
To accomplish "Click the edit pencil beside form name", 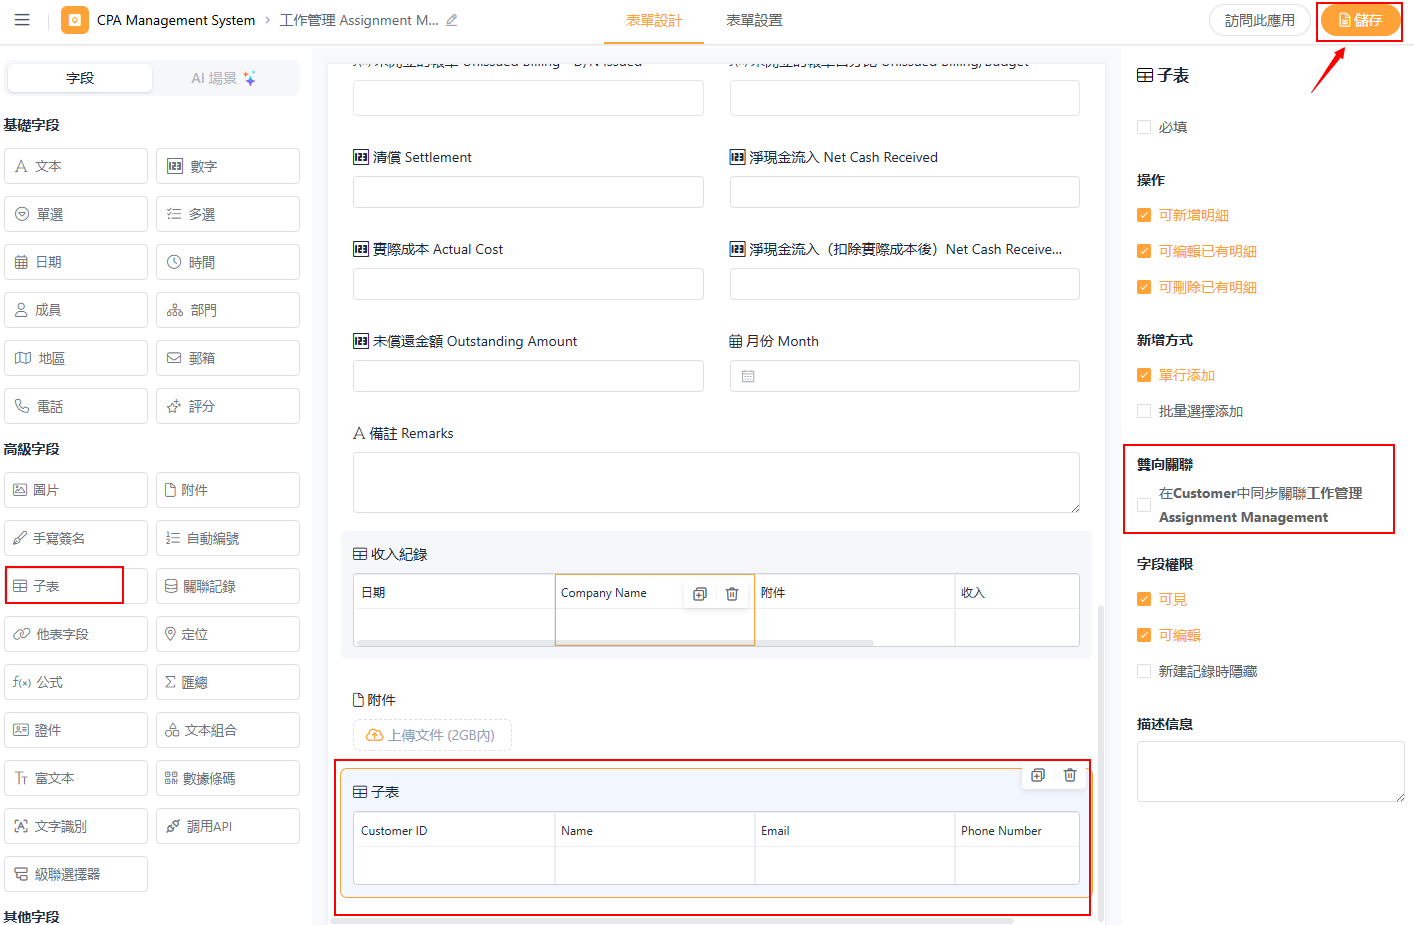I will coord(452,20).
